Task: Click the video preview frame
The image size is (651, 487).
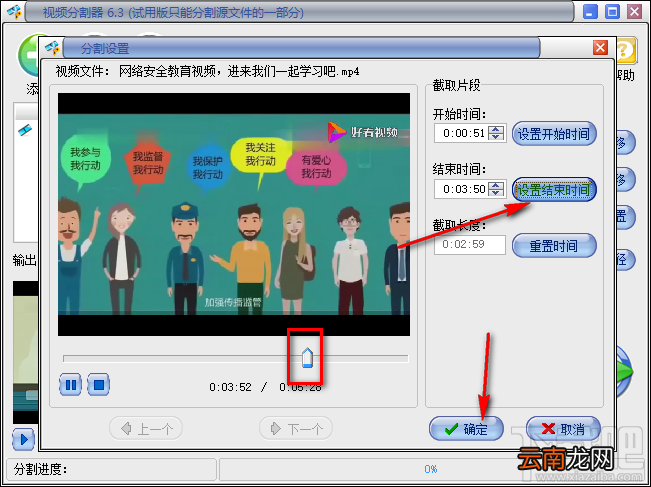Action: [234, 214]
